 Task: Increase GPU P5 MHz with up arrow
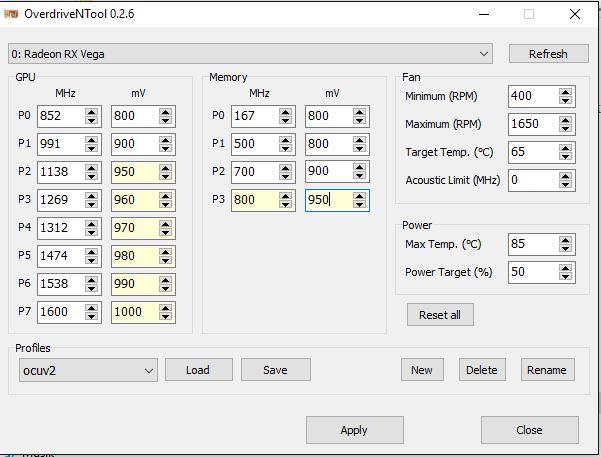click(x=92, y=252)
